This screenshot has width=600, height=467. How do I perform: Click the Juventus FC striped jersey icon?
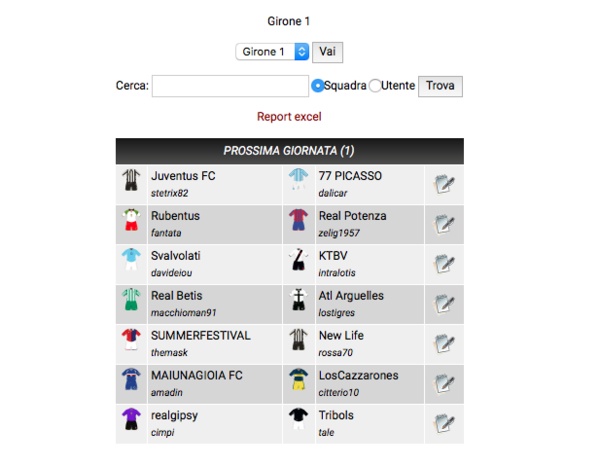coord(131,180)
